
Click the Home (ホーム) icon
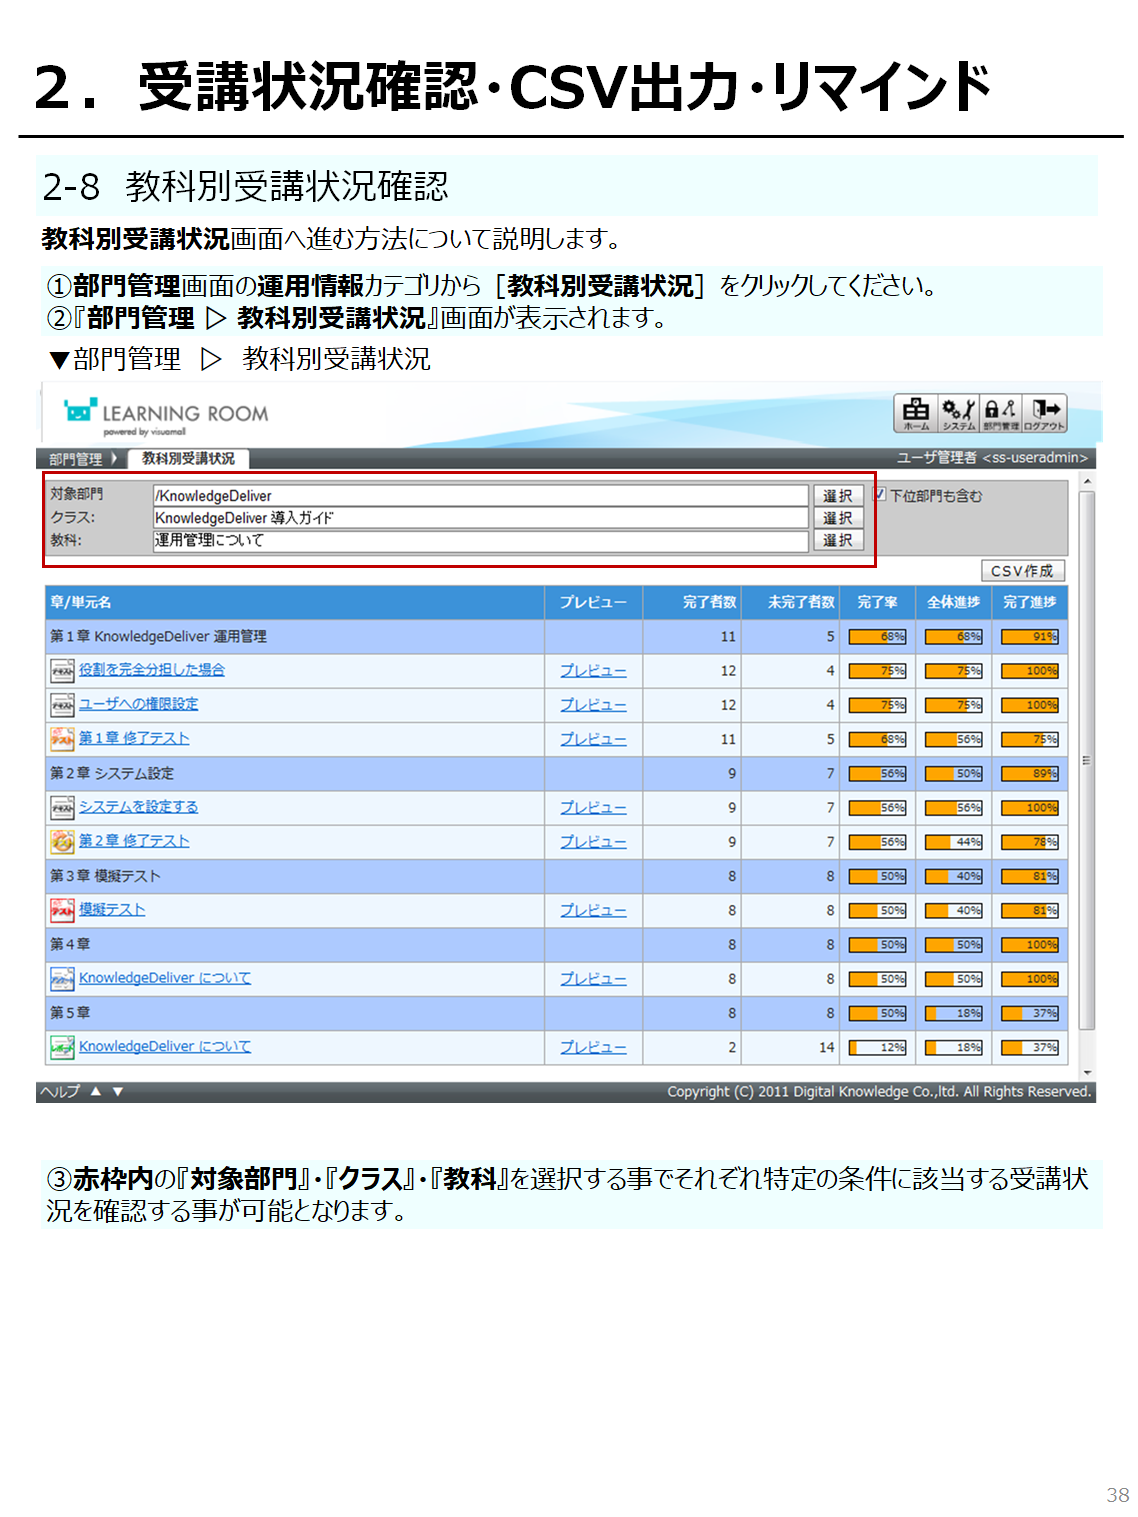click(915, 412)
